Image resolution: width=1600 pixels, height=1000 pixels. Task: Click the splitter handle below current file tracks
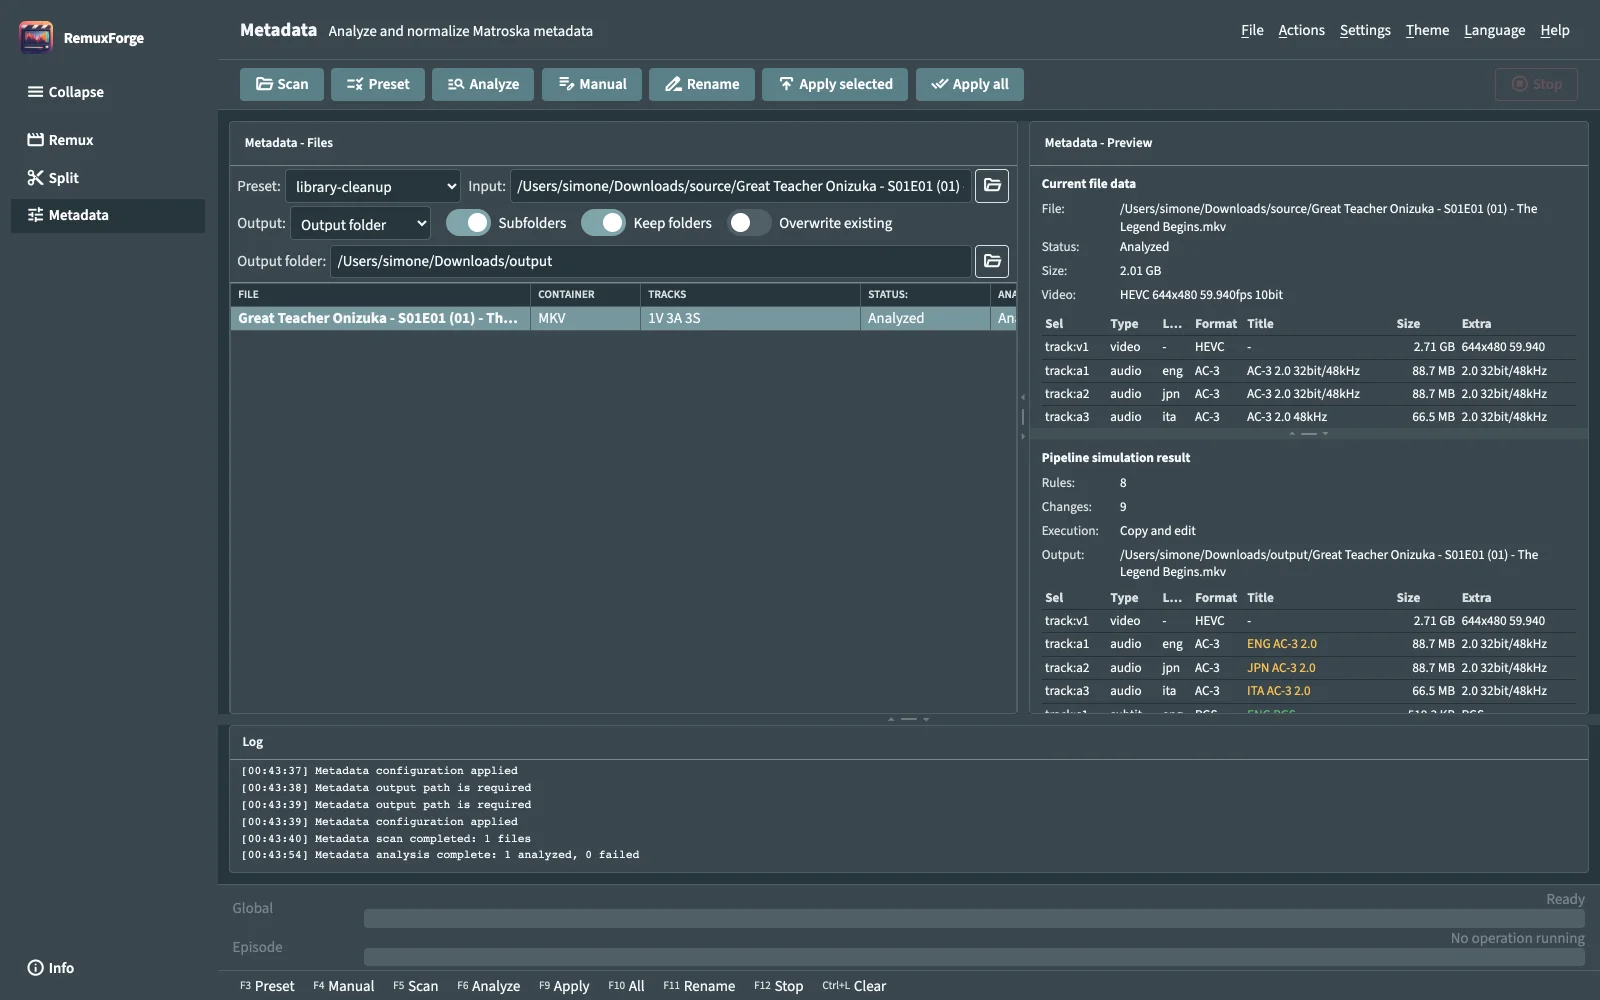tap(1308, 434)
